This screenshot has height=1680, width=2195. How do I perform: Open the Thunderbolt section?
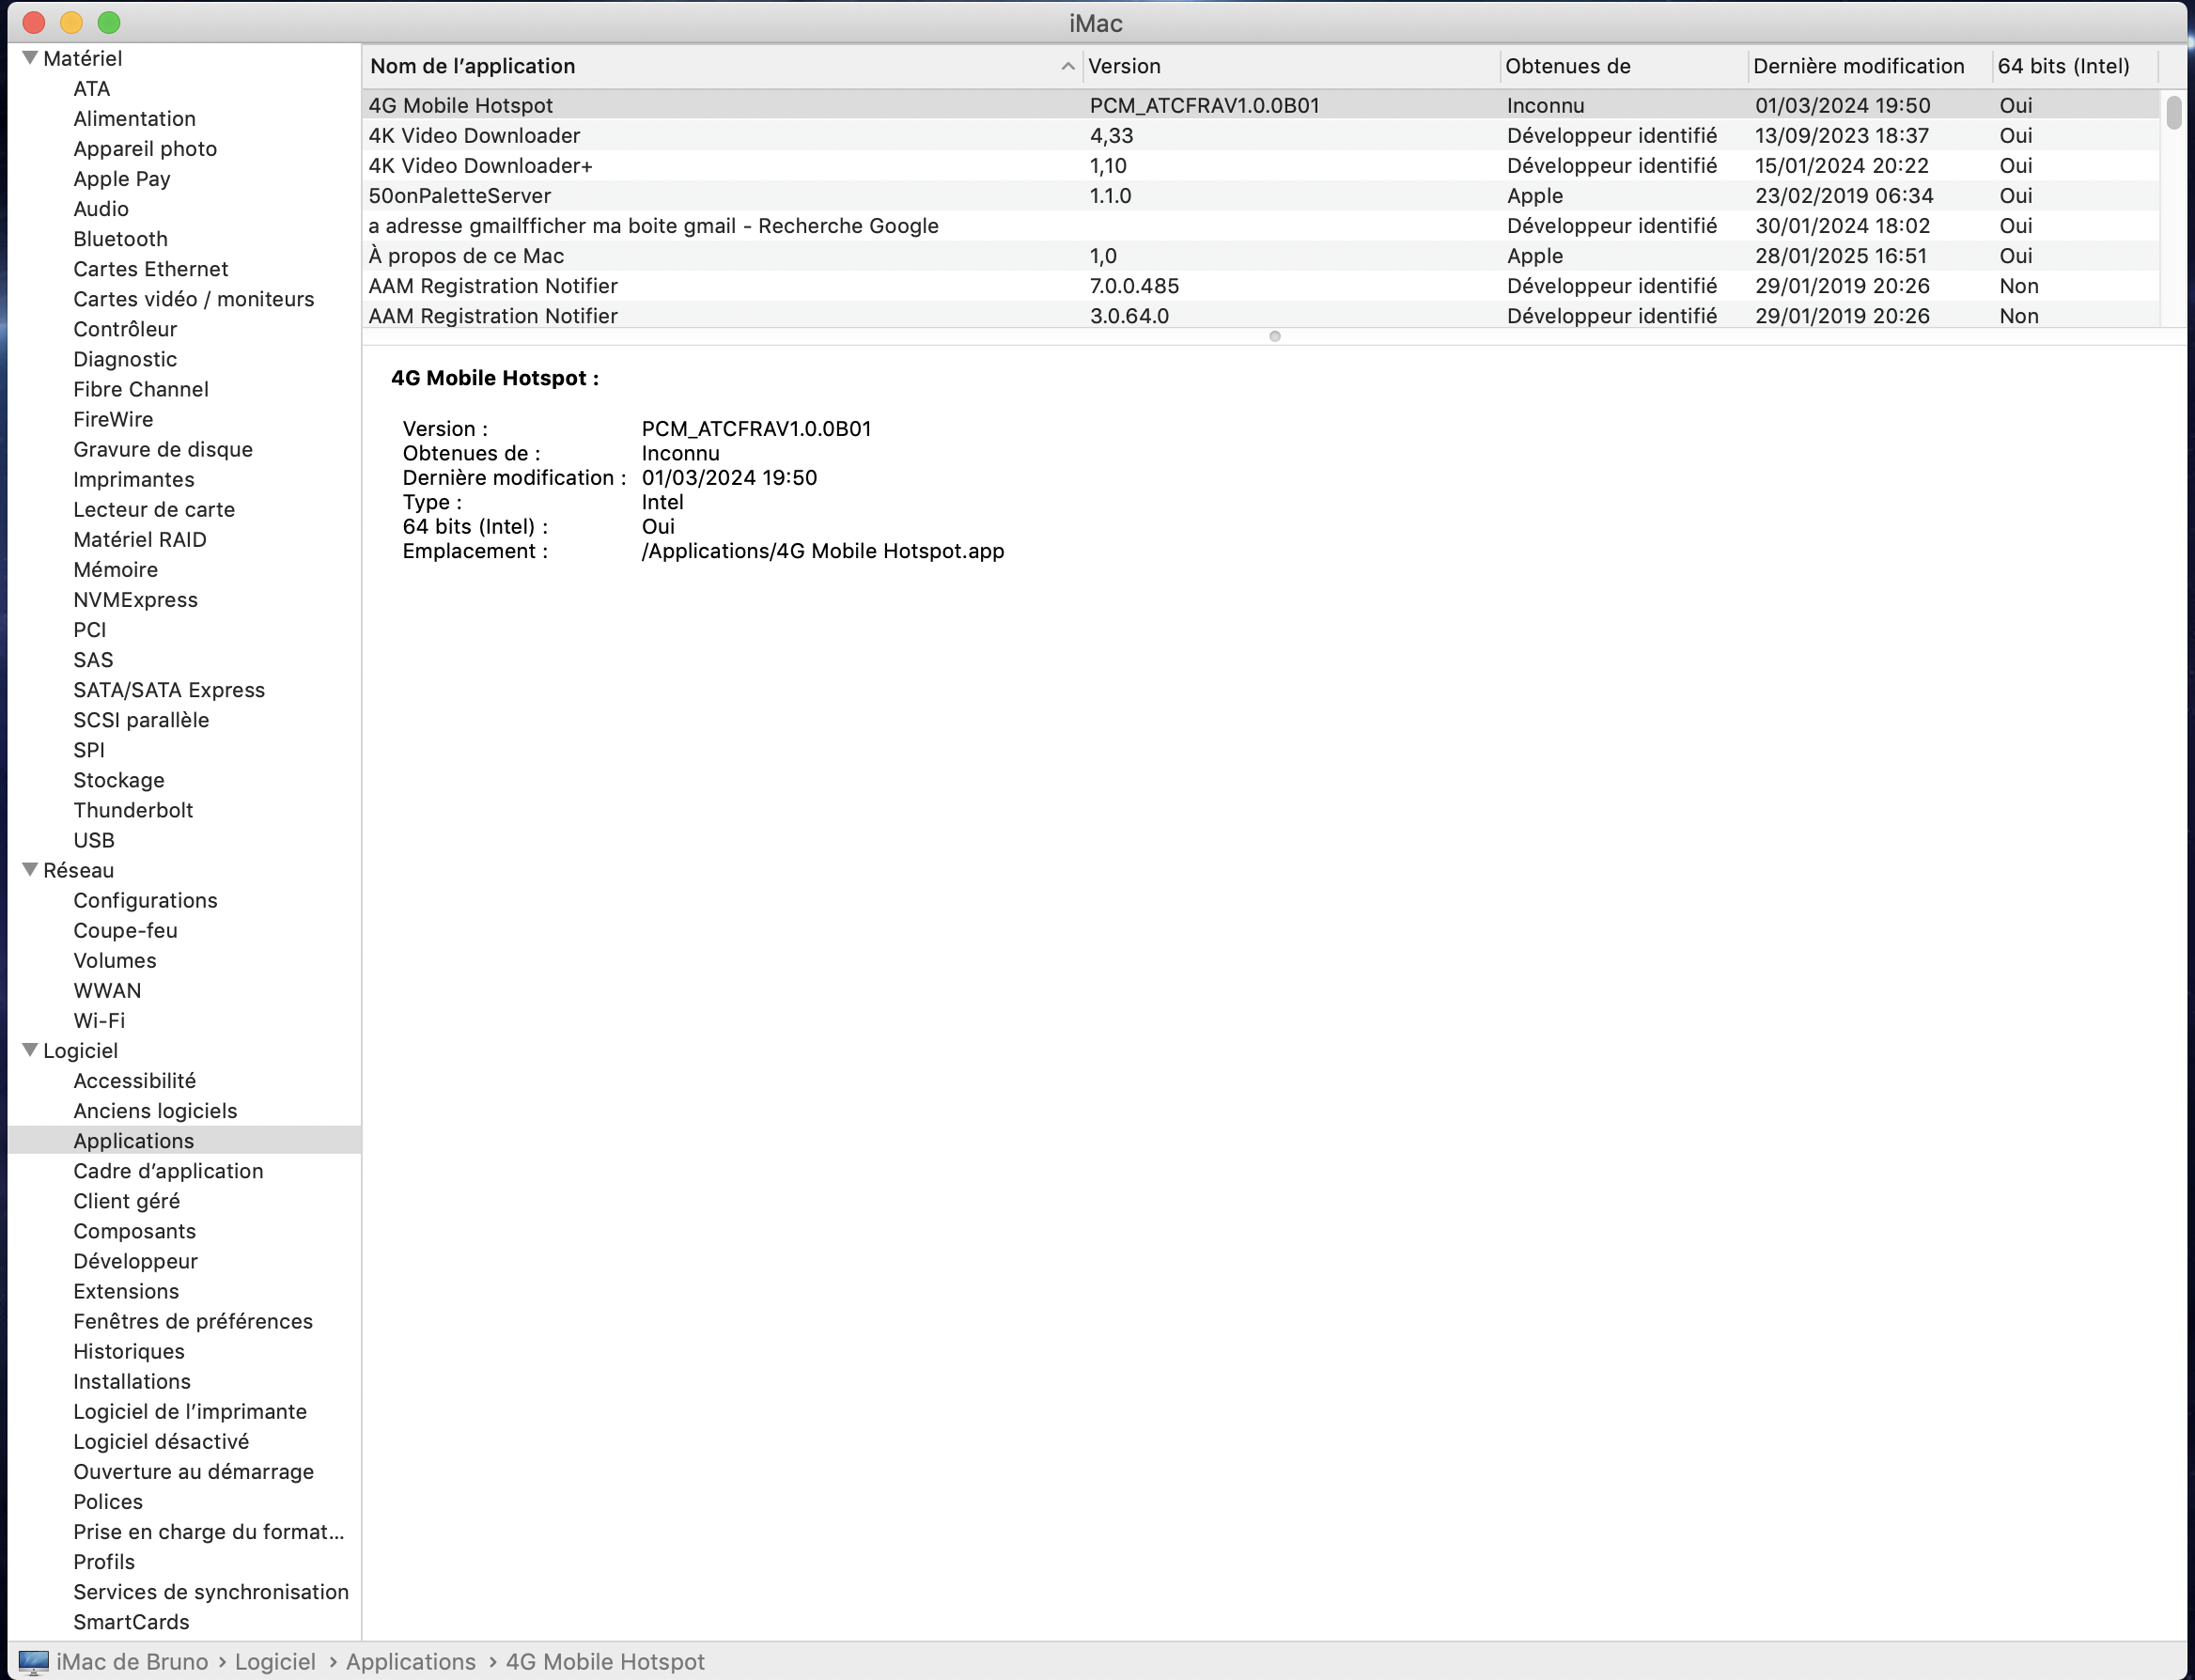point(133,809)
